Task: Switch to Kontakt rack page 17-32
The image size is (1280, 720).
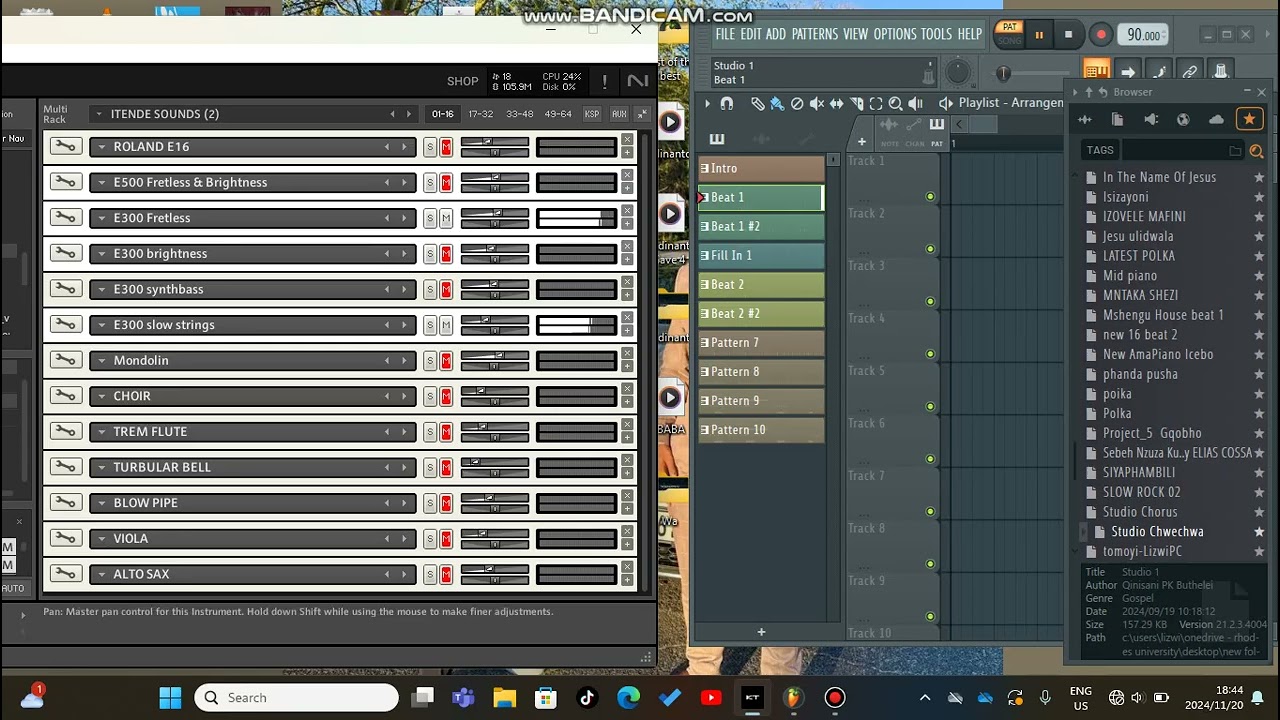Action: 481,114
